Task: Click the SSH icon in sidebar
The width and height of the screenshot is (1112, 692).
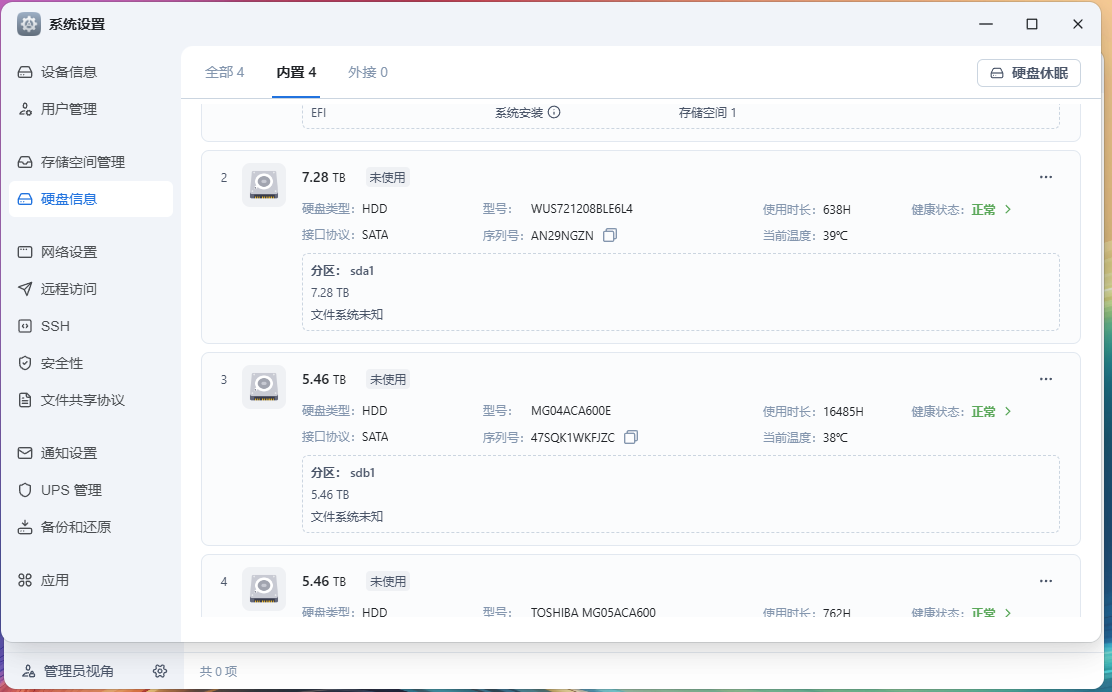Action: 25,326
